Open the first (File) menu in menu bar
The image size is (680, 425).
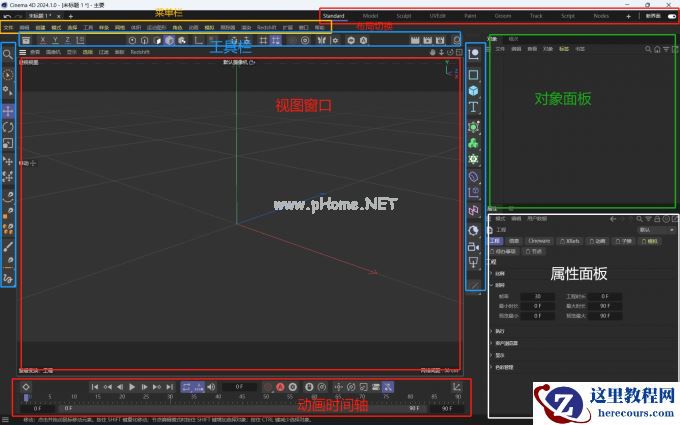click(8, 27)
